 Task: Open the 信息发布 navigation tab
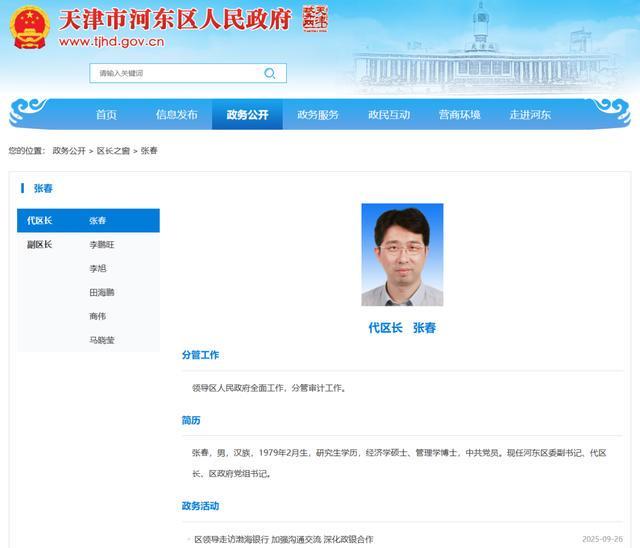176,115
